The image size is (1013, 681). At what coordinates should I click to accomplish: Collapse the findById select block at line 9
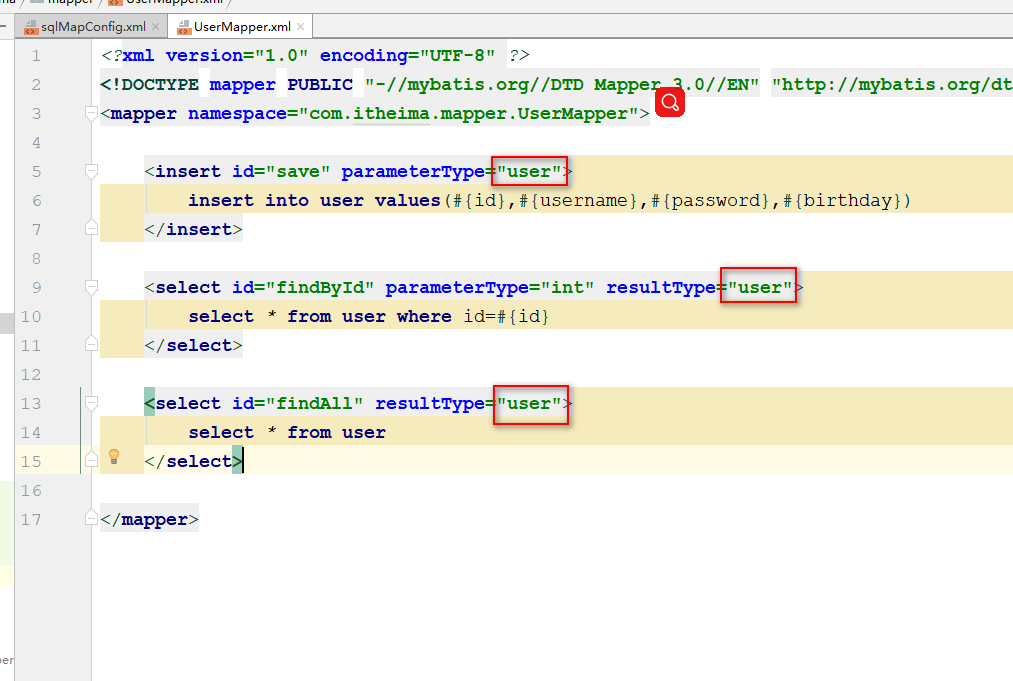click(91, 288)
